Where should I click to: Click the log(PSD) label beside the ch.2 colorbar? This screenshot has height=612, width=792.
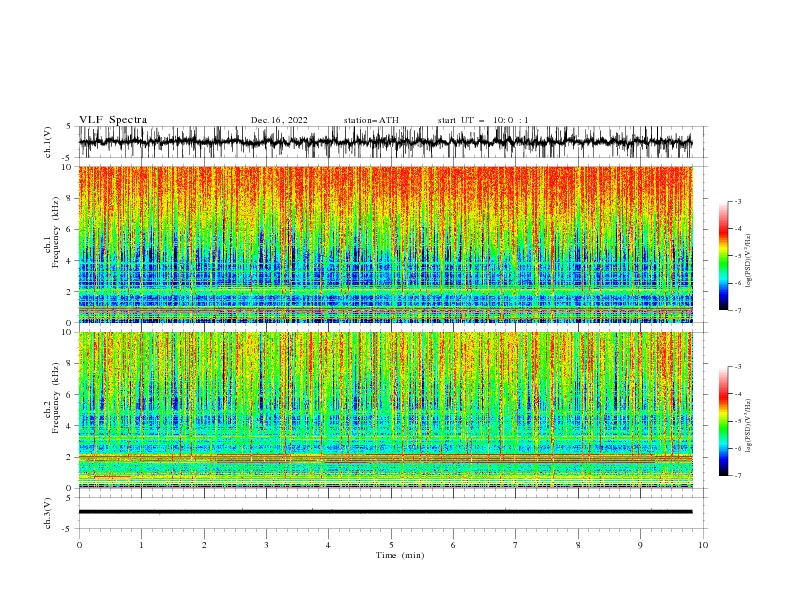tap(749, 425)
